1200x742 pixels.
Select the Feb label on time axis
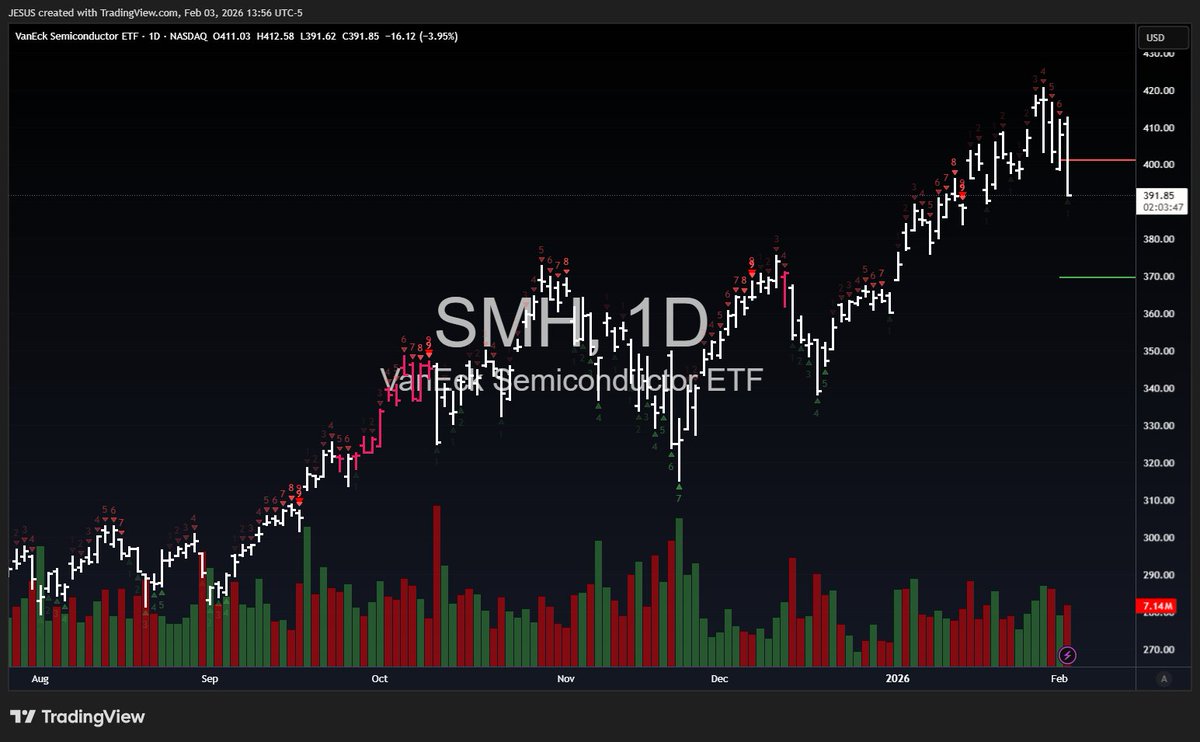(x=1060, y=678)
